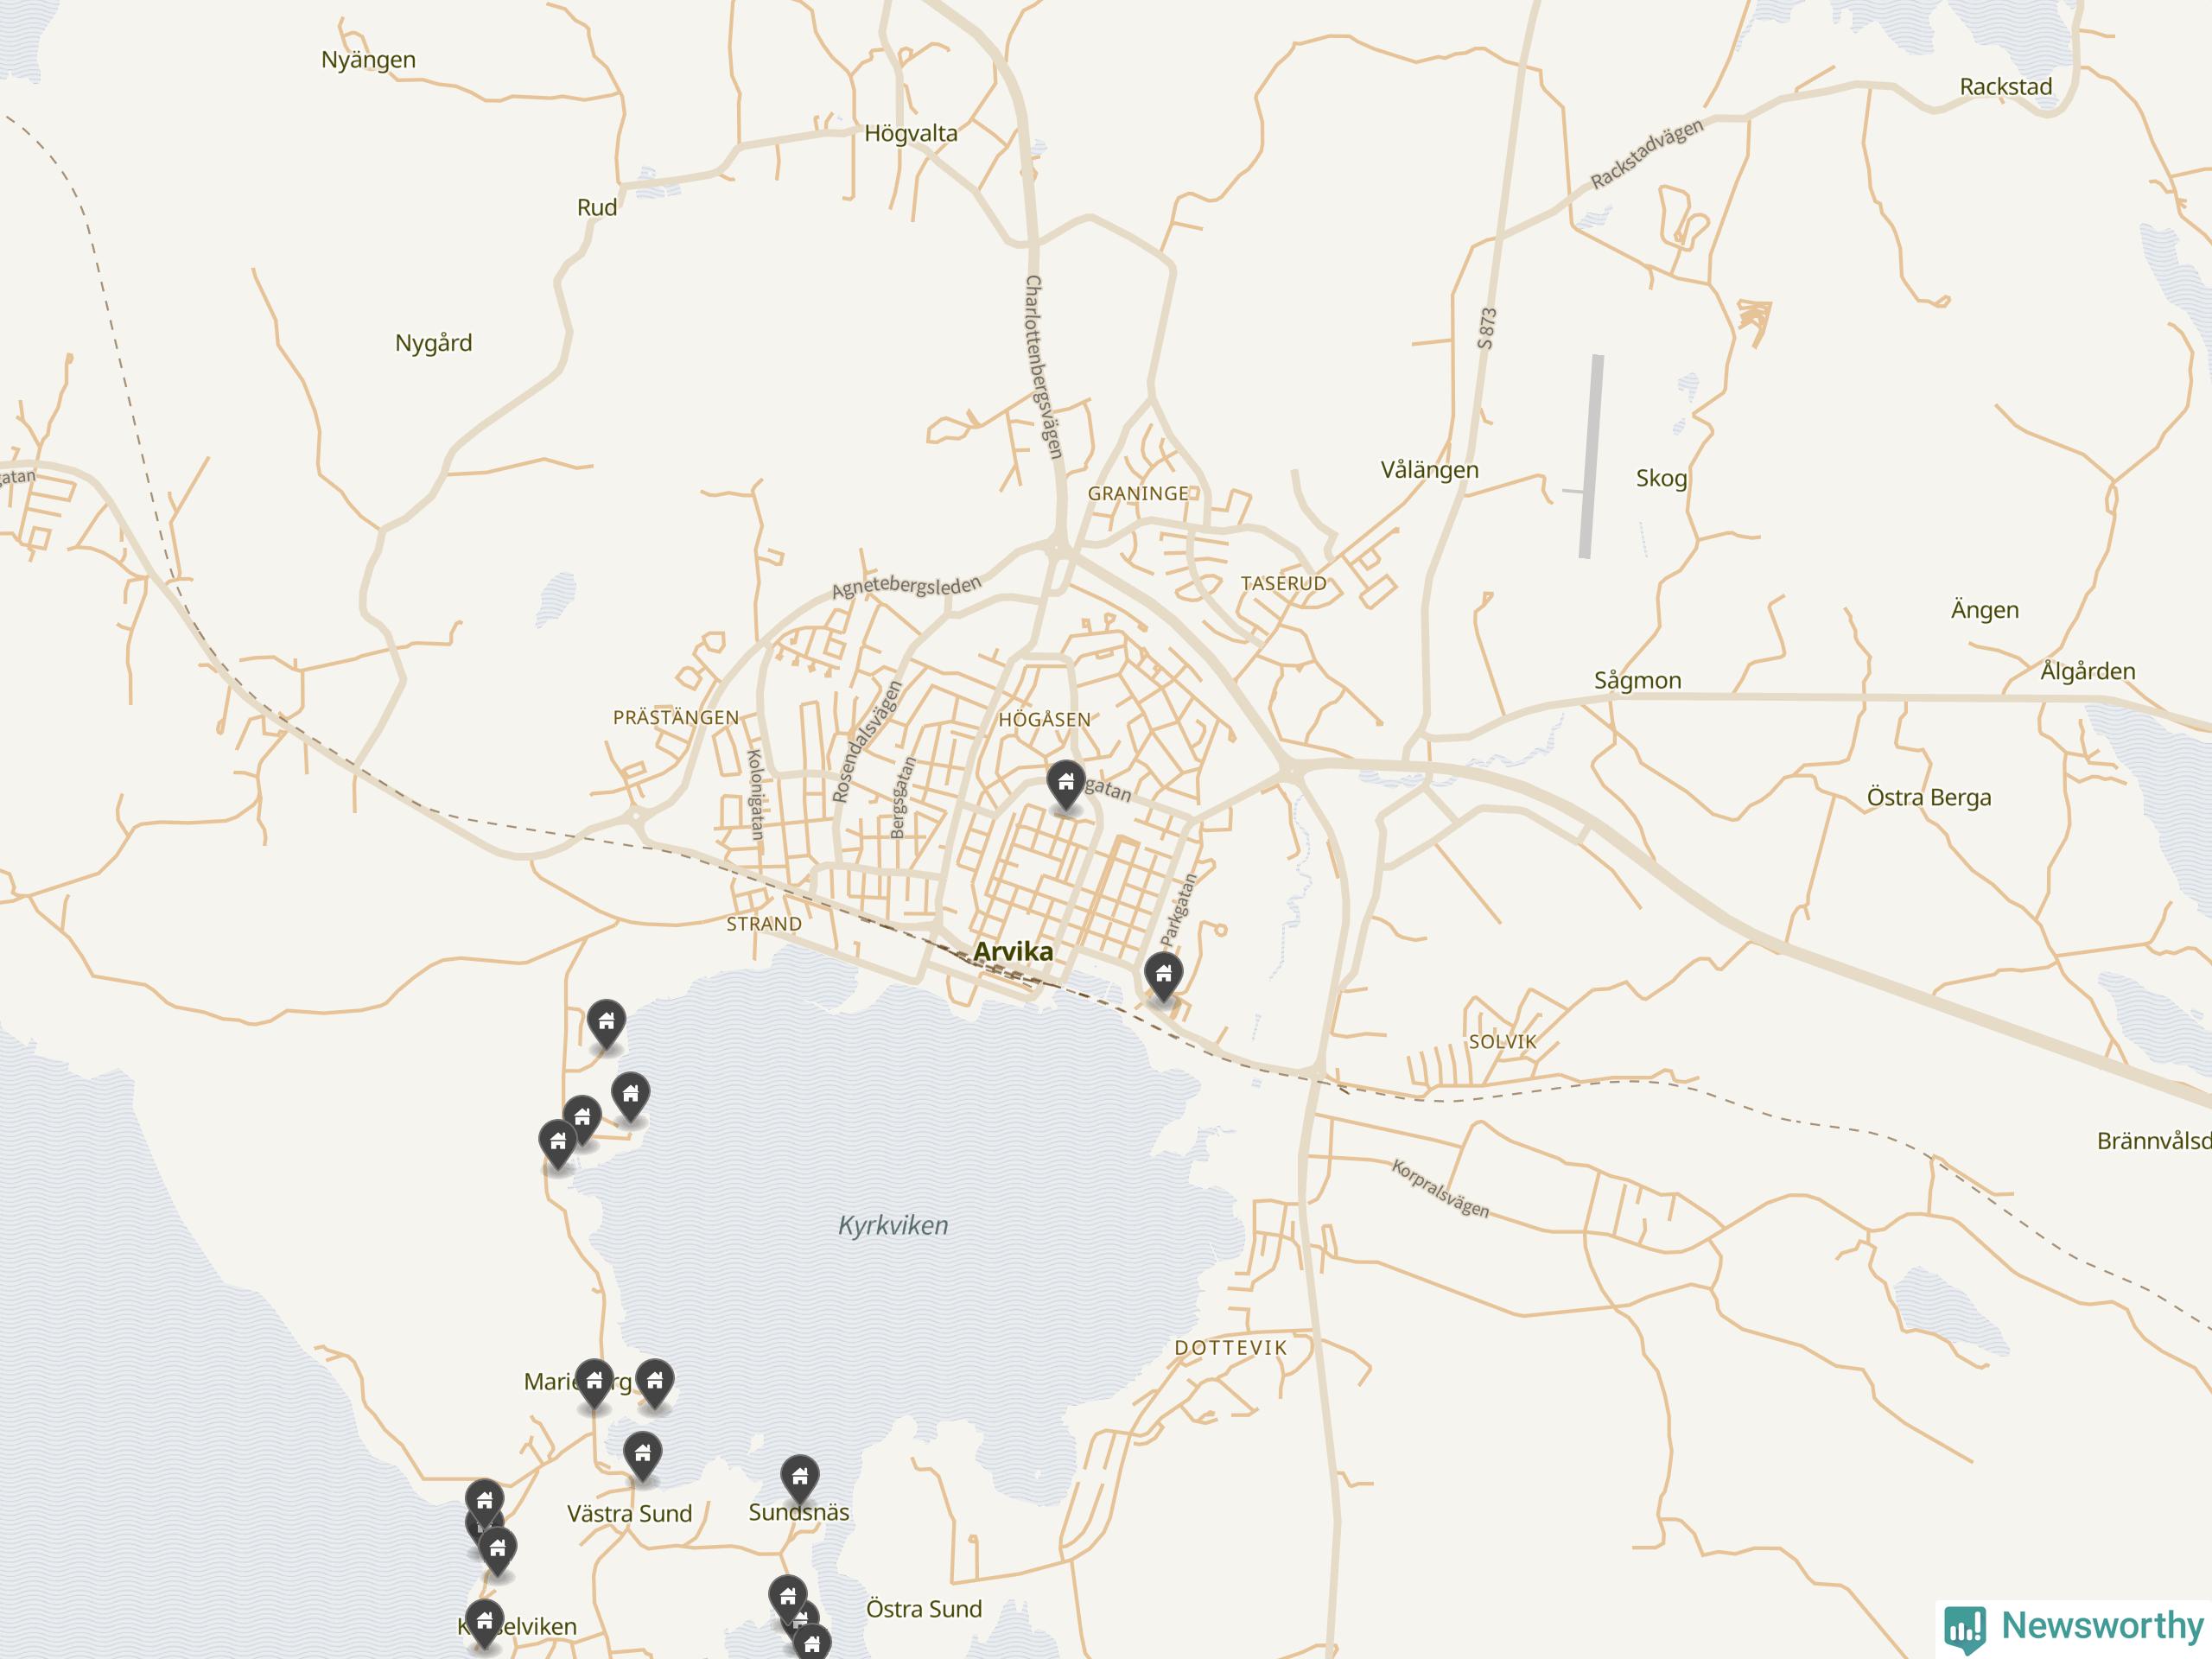This screenshot has height=1659, width=2212.
Task: Open the house marker covering the Mariberg label
Action: [x=594, y=1382]
